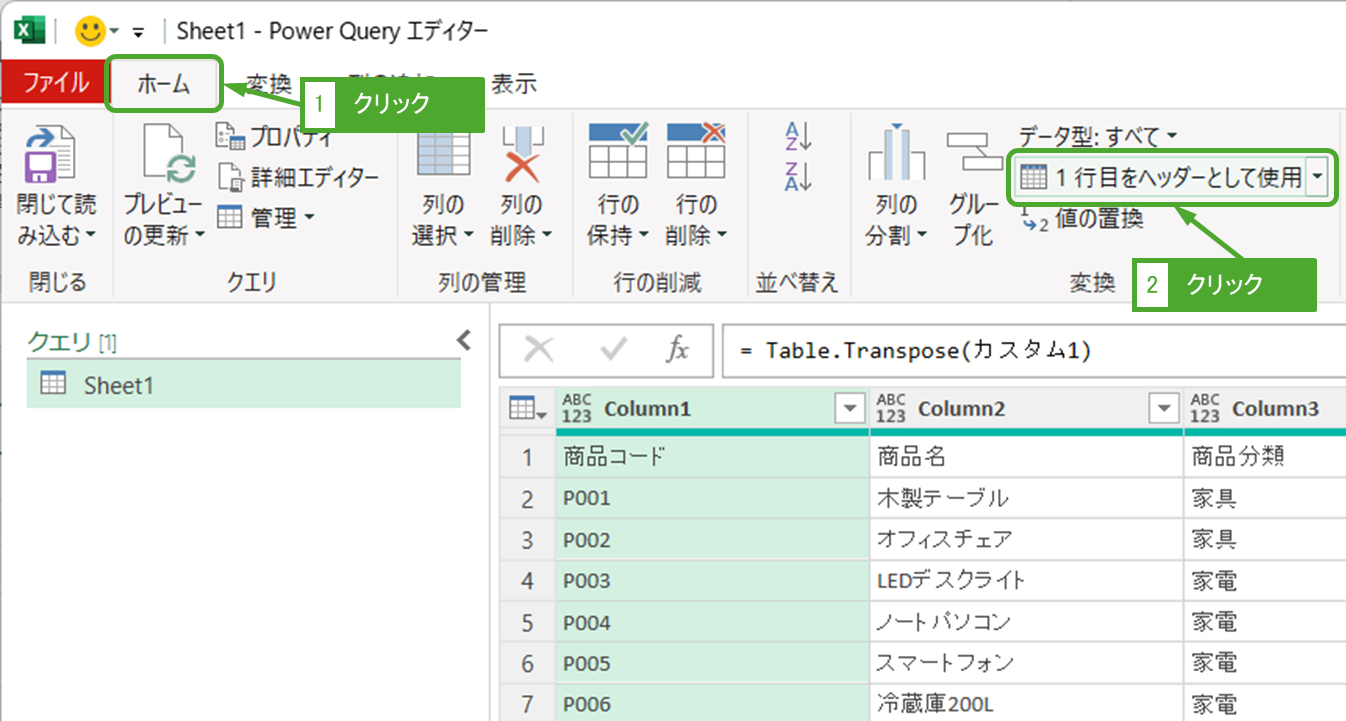Collapse the Queries pane with the chevron
1346x721 pixels.
[x=463, y=341]
